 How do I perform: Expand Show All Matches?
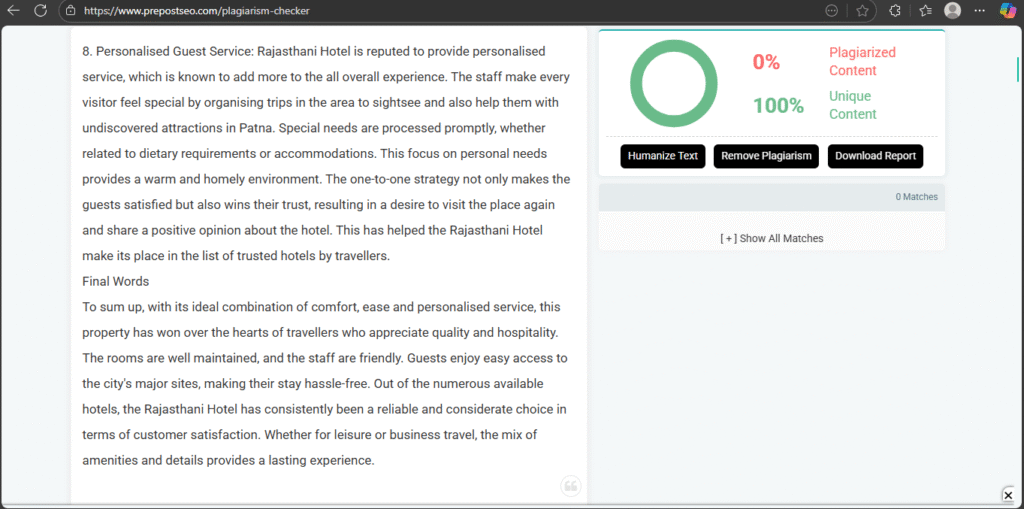click(772, 238)
